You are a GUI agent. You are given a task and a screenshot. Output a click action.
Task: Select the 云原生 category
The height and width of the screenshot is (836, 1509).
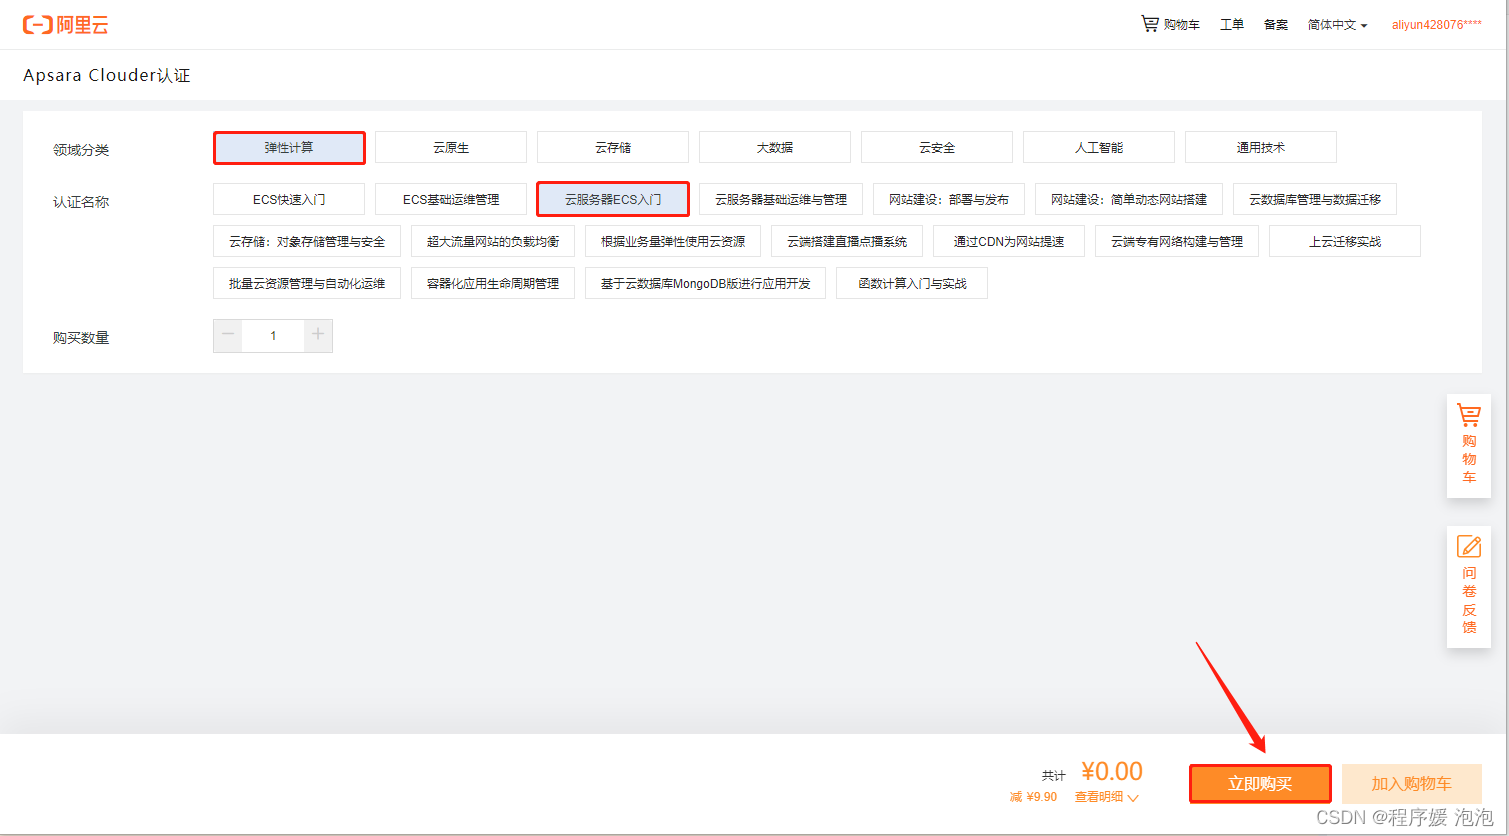point(451,148)
